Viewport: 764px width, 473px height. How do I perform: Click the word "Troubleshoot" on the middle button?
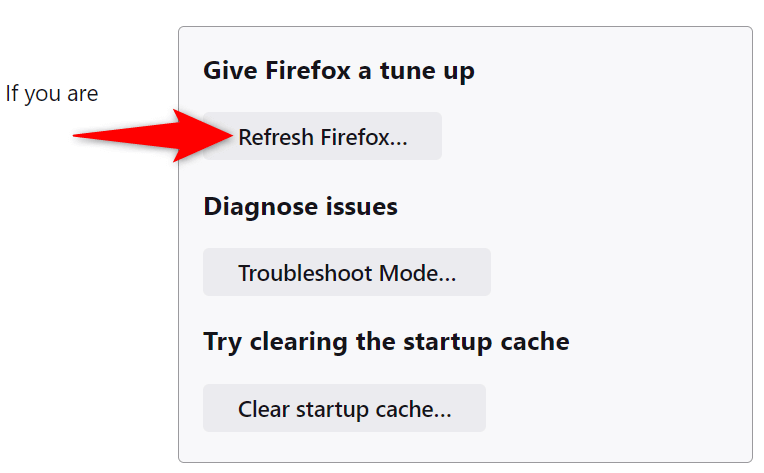tap(302, 273)
